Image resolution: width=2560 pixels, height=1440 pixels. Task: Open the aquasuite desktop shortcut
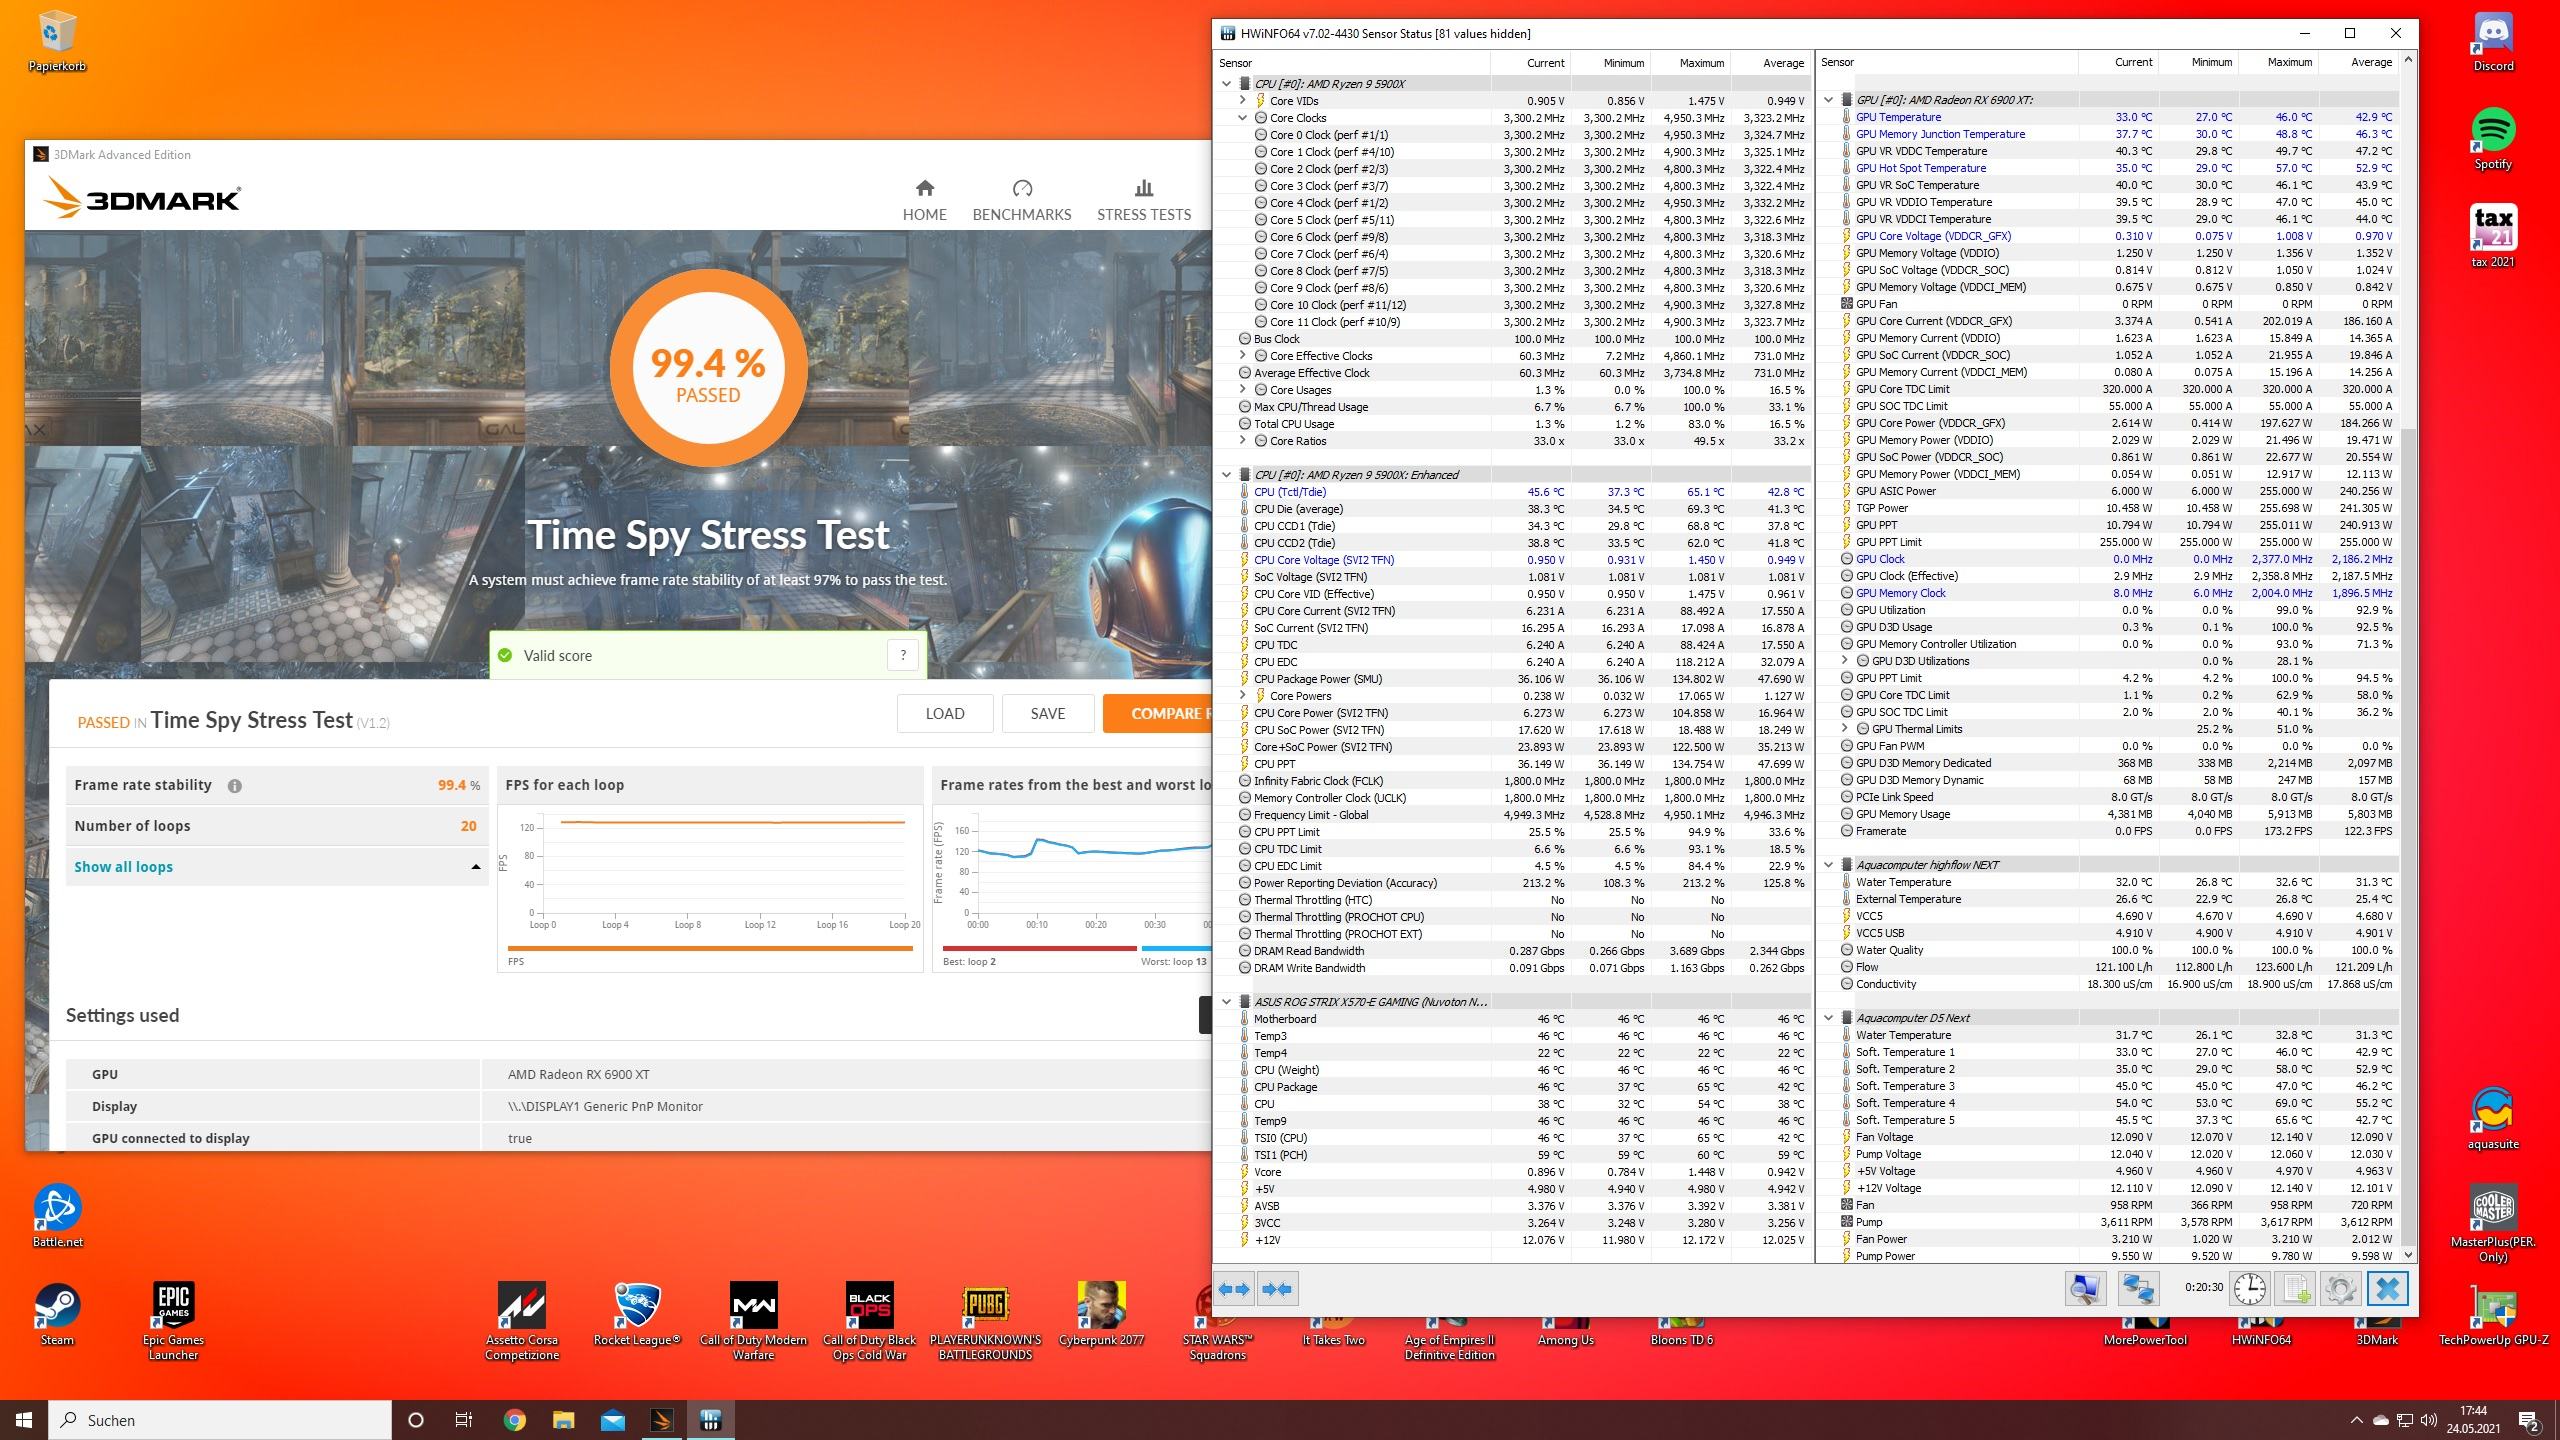pos(2493,1118)
